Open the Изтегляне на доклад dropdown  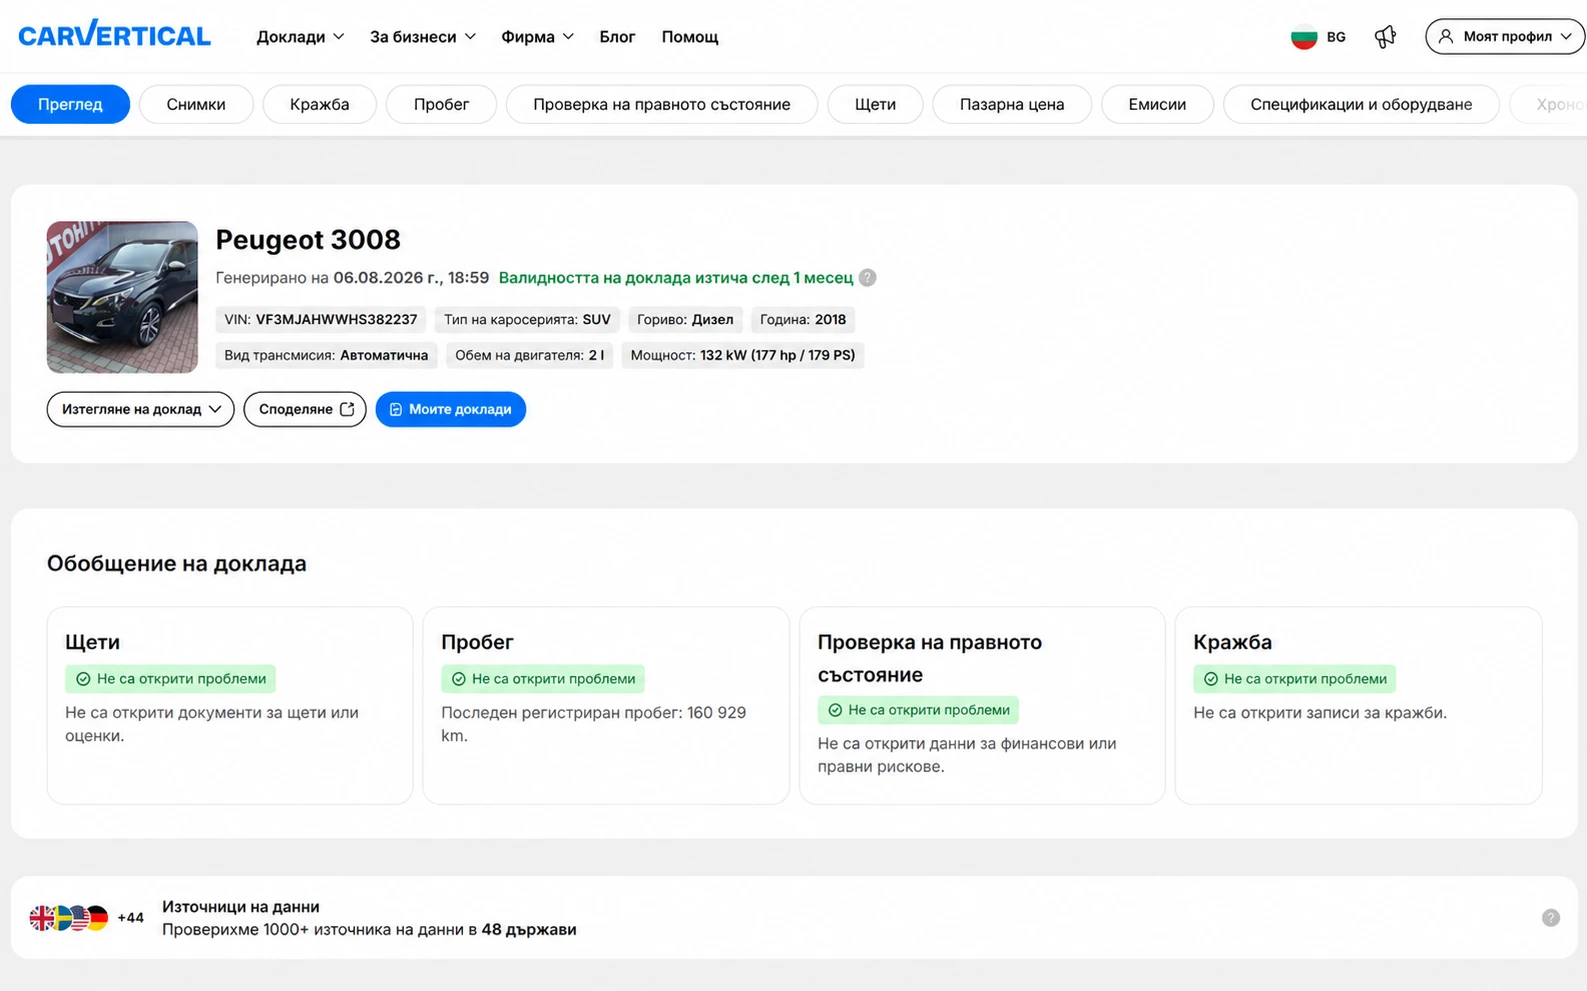coord(141,409)
